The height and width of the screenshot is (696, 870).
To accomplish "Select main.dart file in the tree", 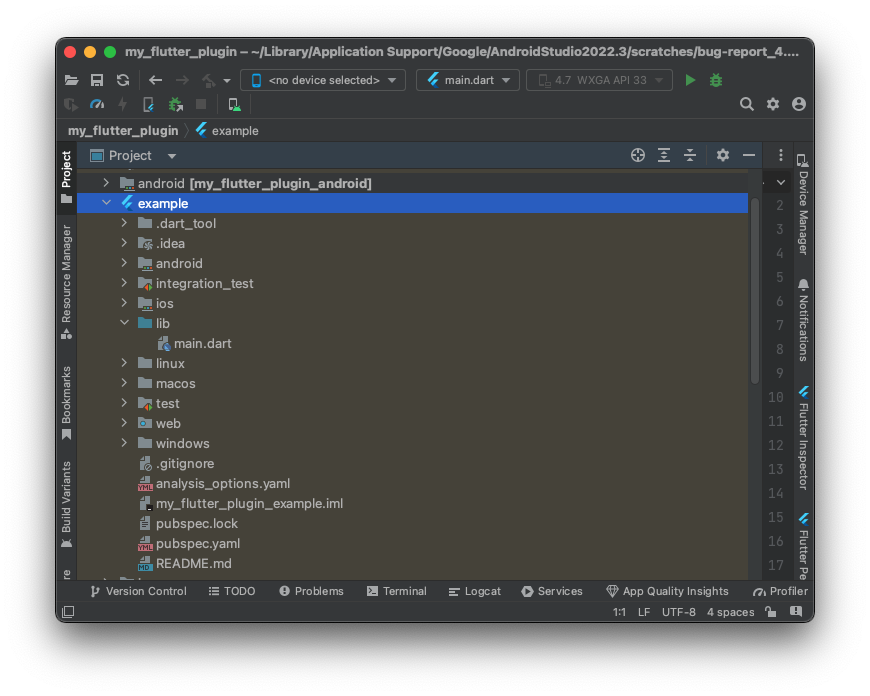I will (x=202, y=343).
